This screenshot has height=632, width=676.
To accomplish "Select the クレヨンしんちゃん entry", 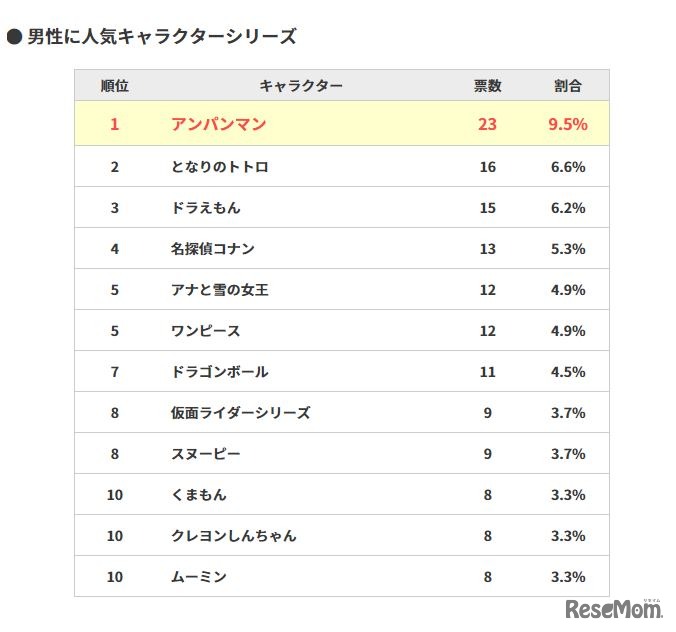I will (x=233, y=536).
